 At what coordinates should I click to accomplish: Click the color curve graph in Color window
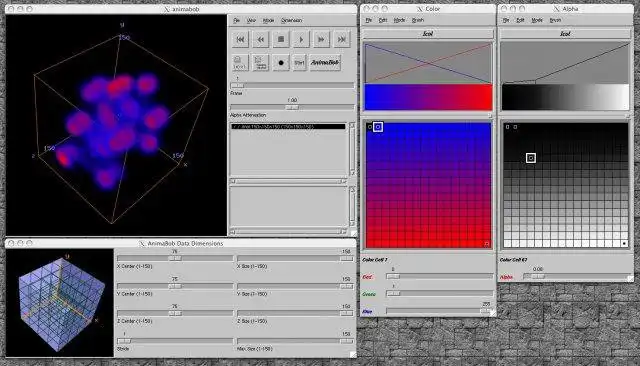pyautogui.click(x=428, y=63)
